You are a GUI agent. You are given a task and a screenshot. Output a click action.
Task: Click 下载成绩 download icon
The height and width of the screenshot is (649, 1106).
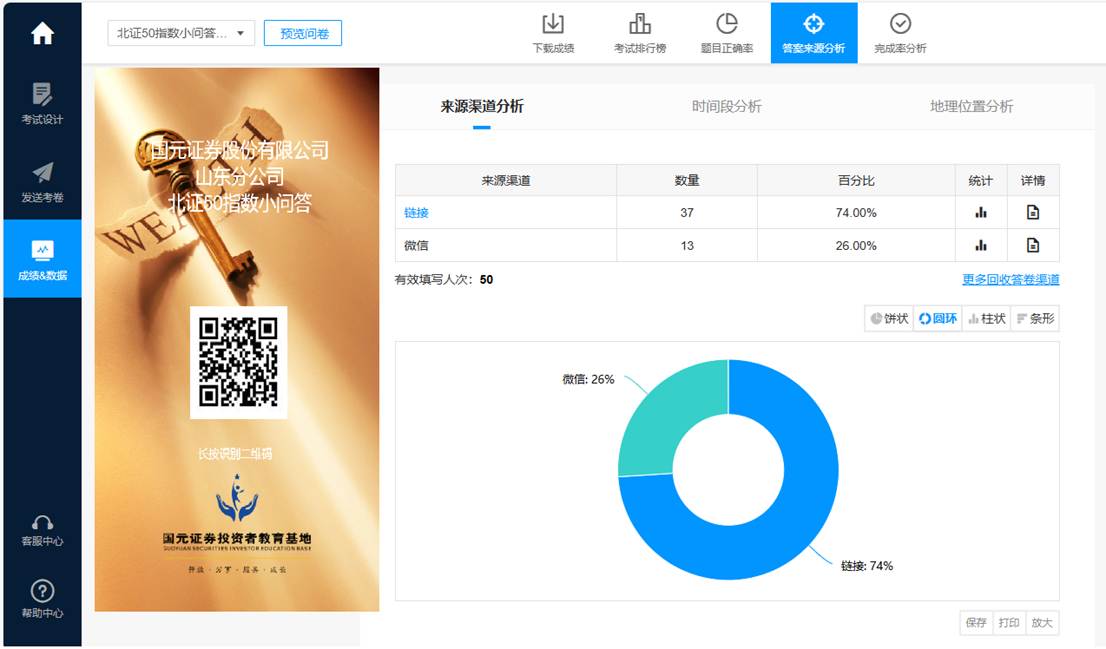(553, 33)
